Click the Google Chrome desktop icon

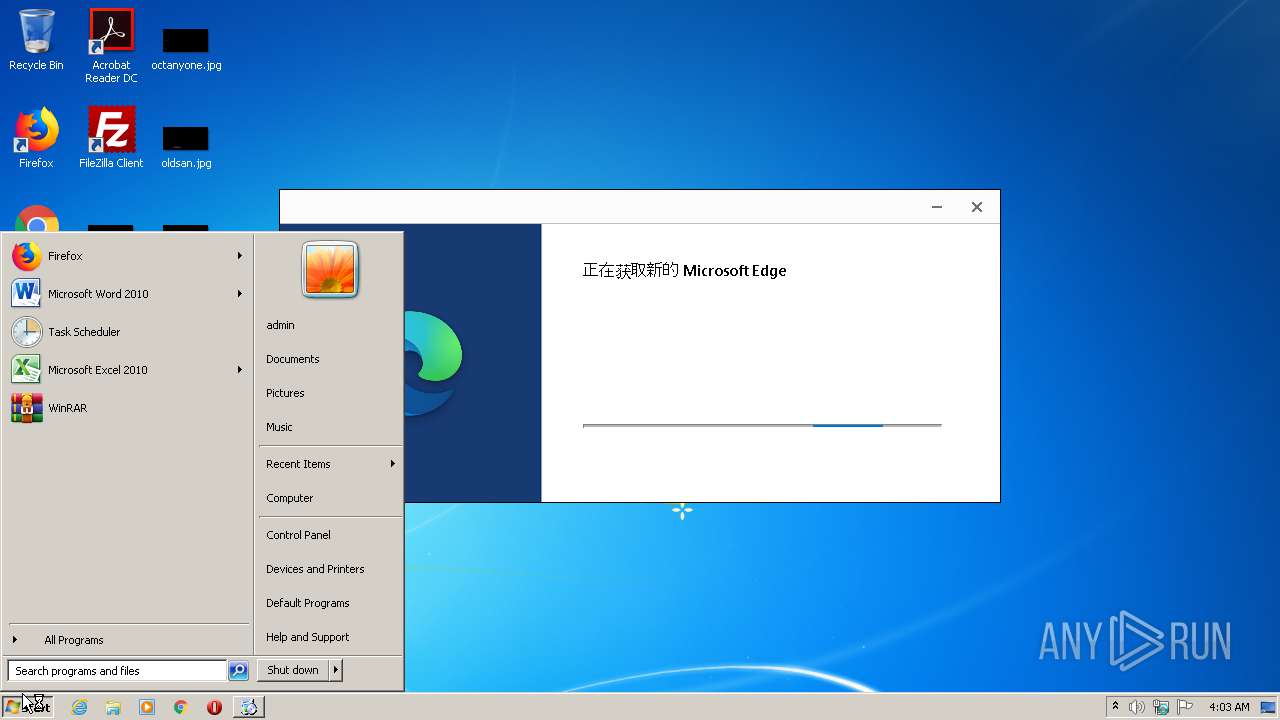coord(37,219)
